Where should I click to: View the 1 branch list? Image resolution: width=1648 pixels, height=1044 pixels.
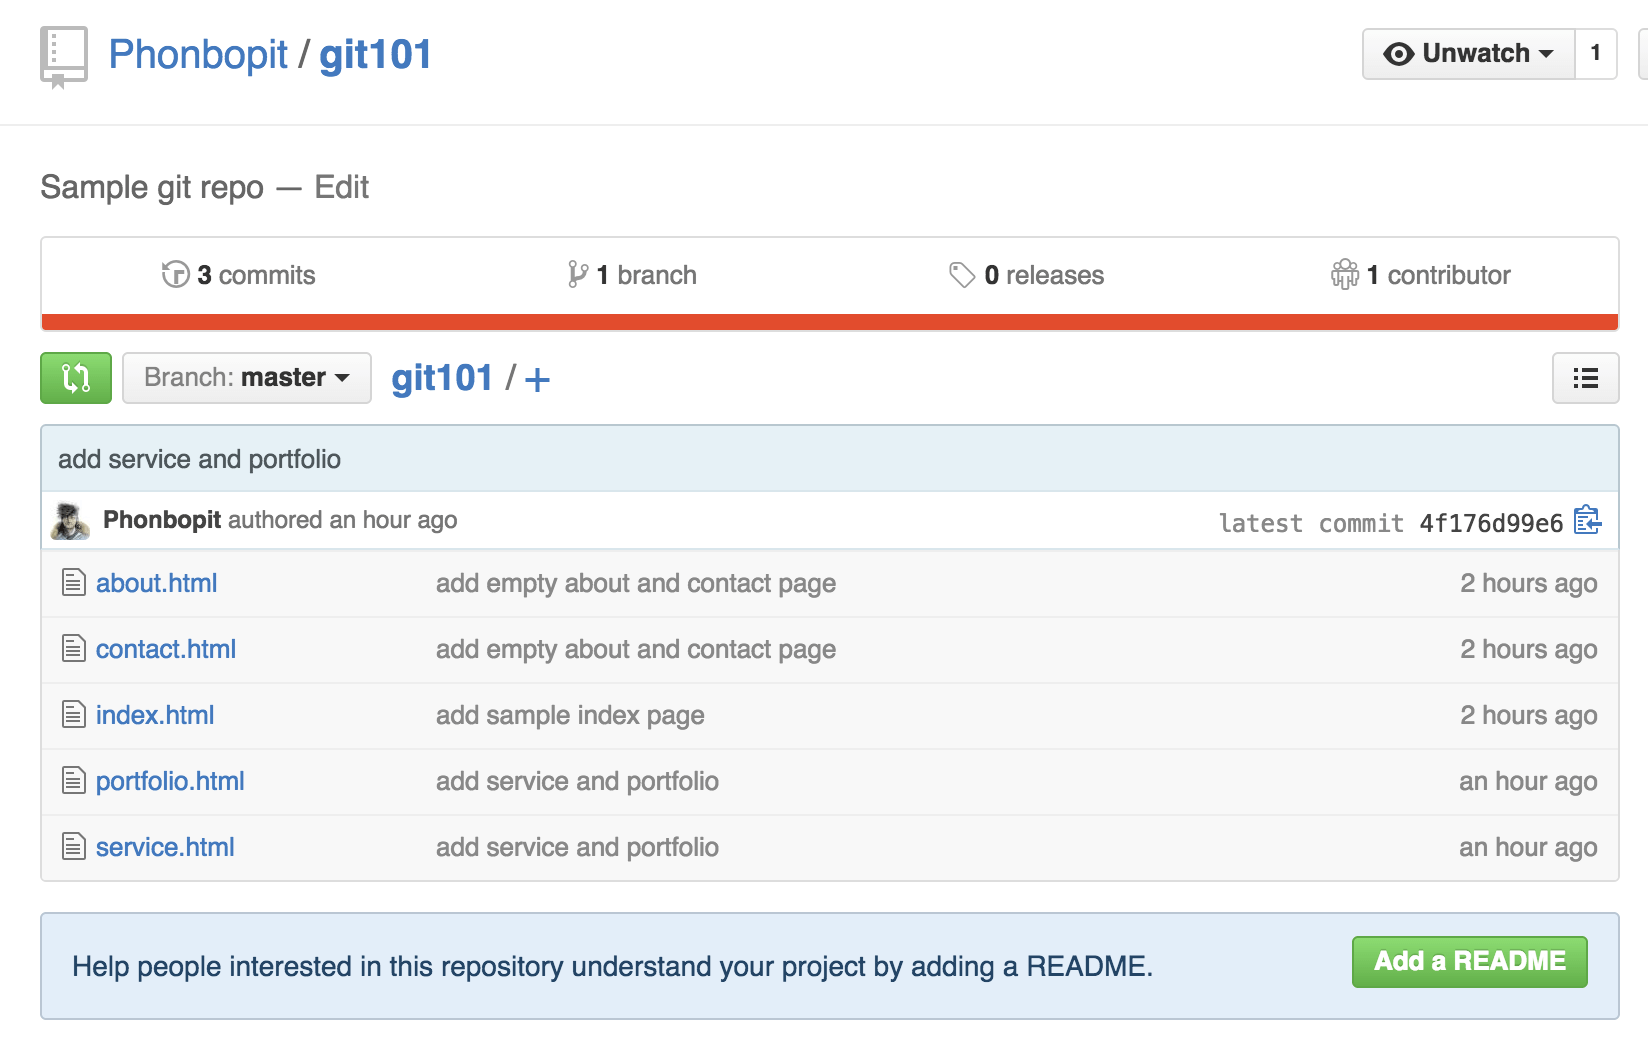point(632,275)
